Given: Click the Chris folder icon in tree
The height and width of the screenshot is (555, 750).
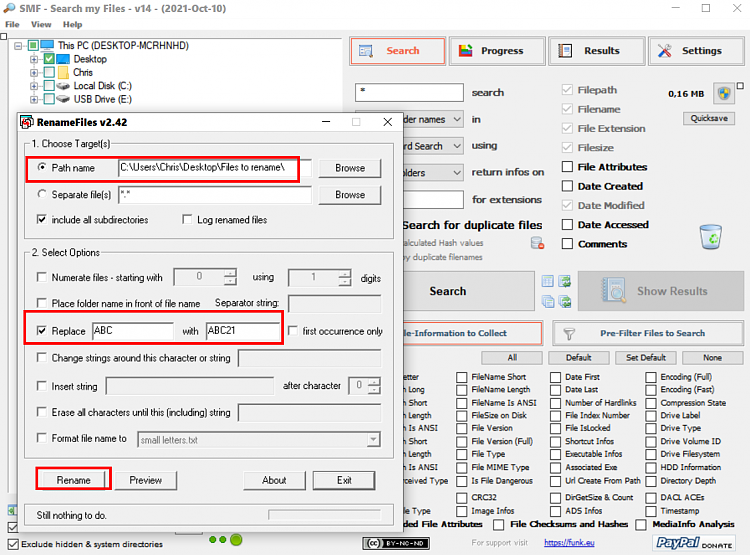Looking at the screenshot, I should click(63, 72).
